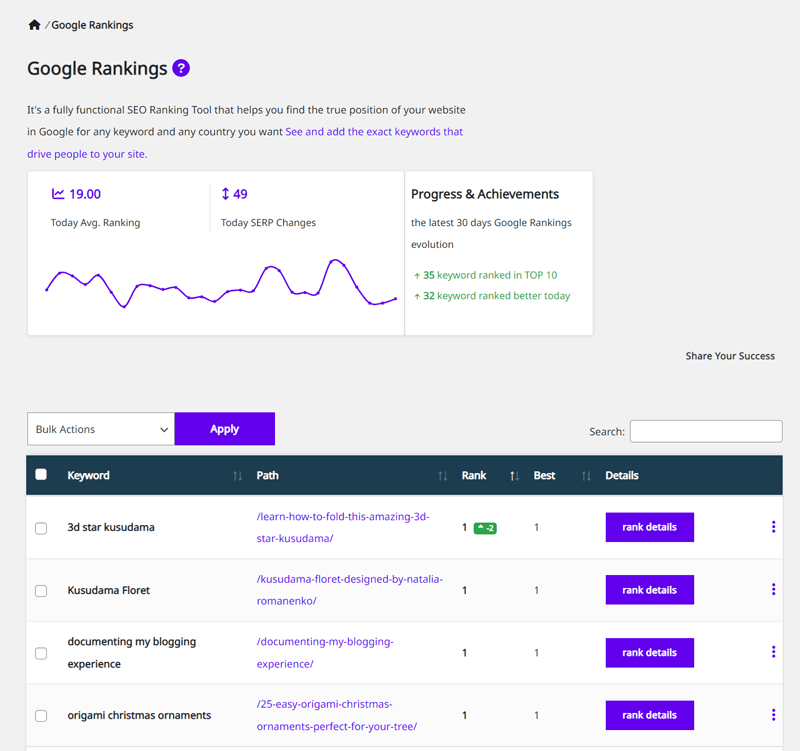Viewport: 800px width, 751px height.
Task: Click the 'Today SERP Changes' label
Action: (268, 222)
